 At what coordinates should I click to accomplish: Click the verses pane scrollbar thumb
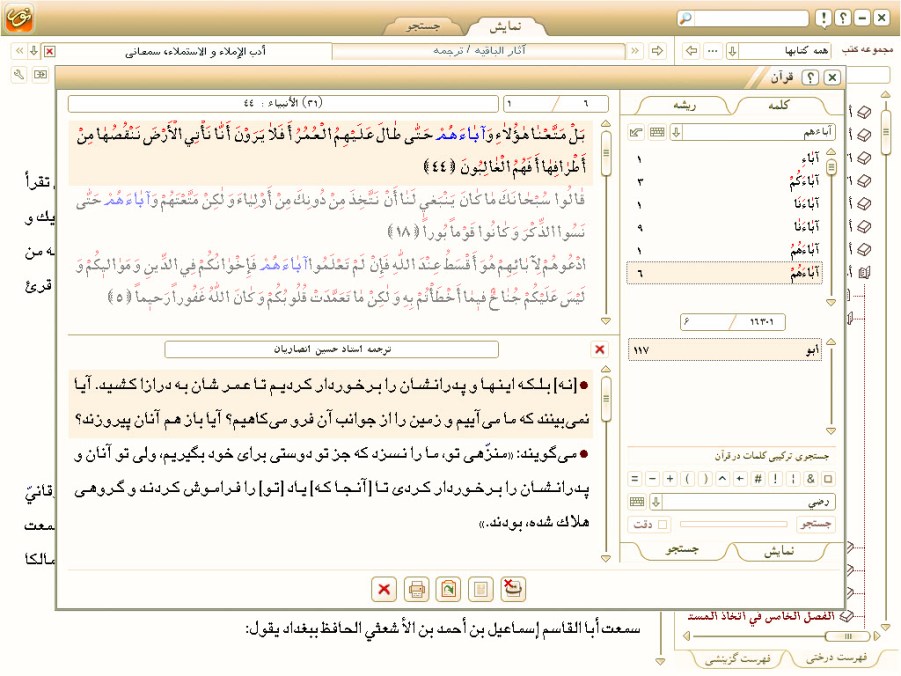pos(606,153)
